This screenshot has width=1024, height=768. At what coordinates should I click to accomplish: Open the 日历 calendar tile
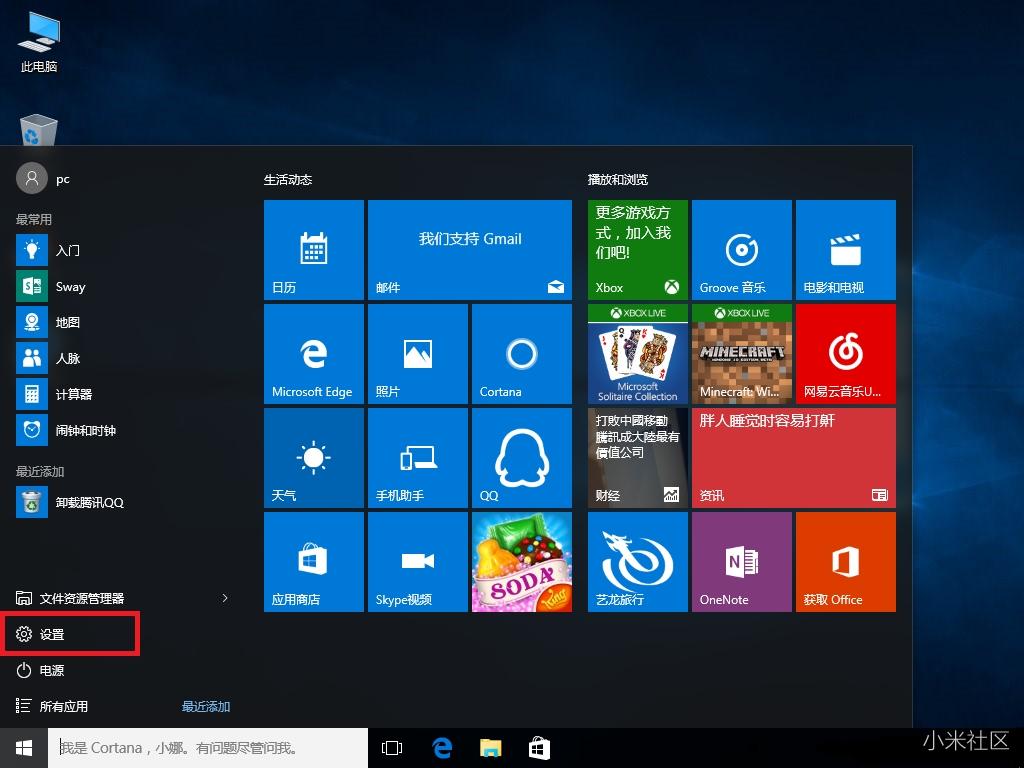[313, 249]
